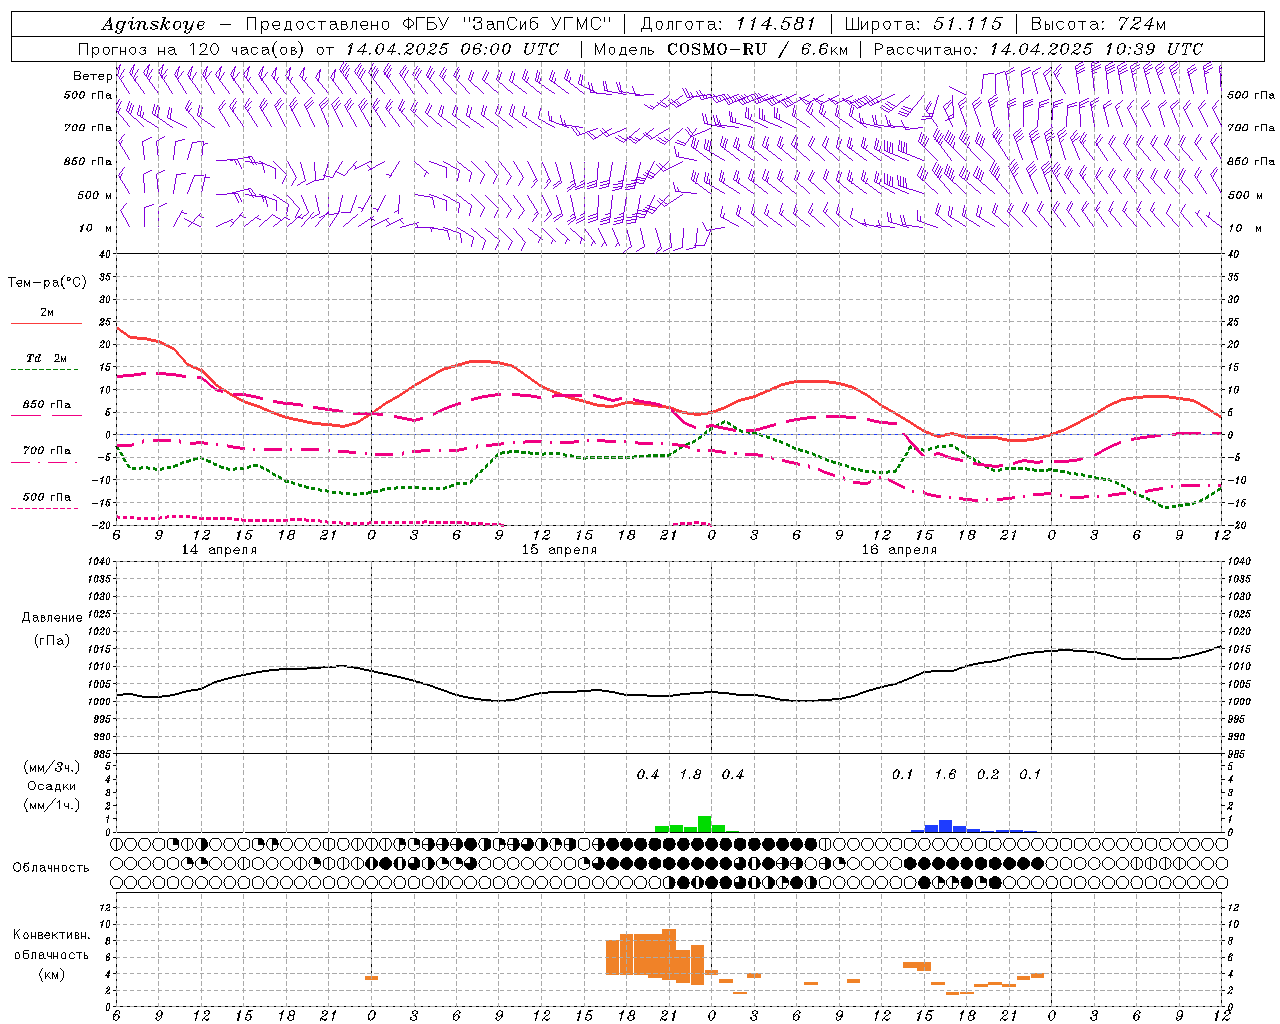This screenshot has height=1024, width=1280.
Task: Click the "(мм/3ч.)" precipitation unit label
Action: click(52, 767)
